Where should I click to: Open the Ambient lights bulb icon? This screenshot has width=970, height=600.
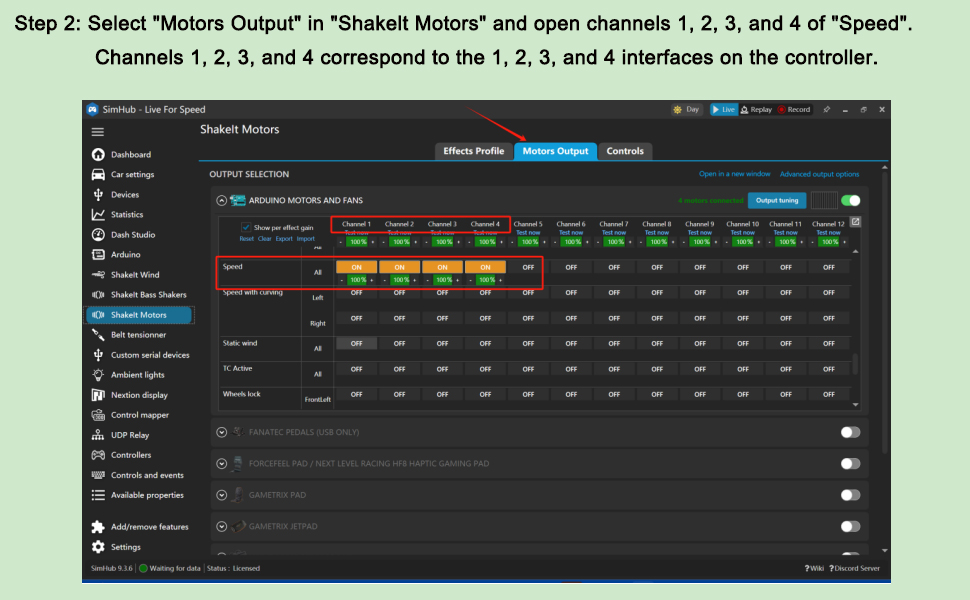(x=98, y=375)
